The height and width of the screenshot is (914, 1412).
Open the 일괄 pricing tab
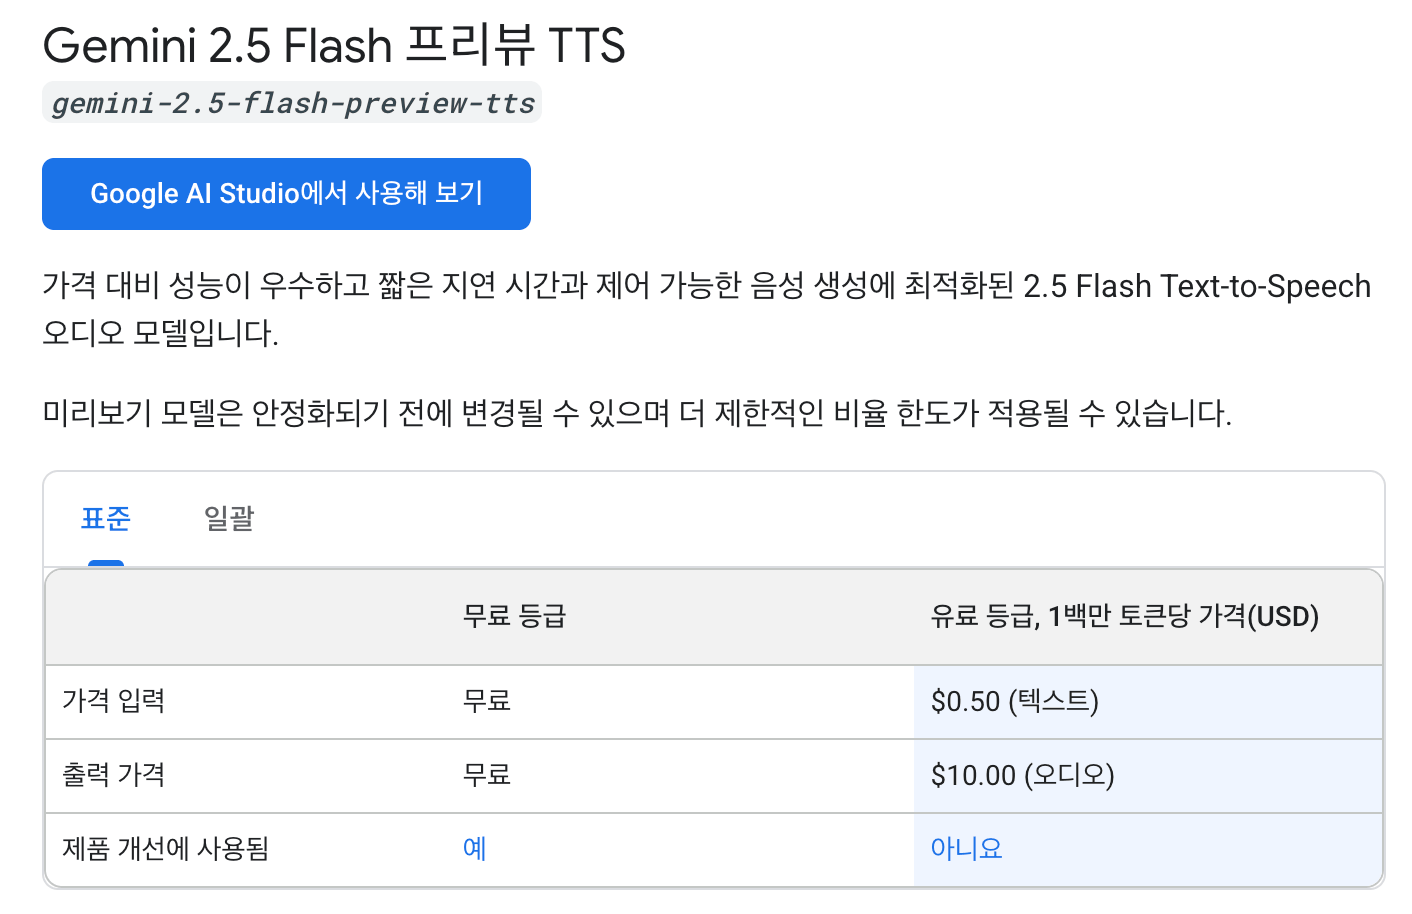229,518
